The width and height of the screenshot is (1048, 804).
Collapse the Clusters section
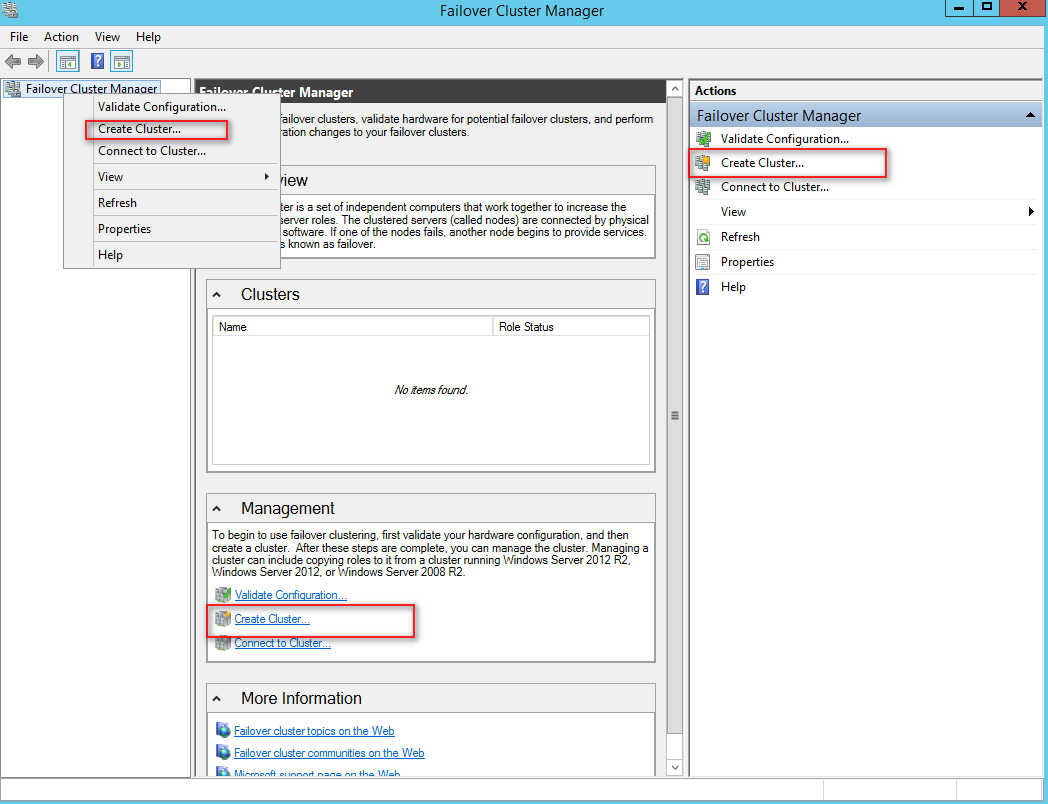(217, 295)
